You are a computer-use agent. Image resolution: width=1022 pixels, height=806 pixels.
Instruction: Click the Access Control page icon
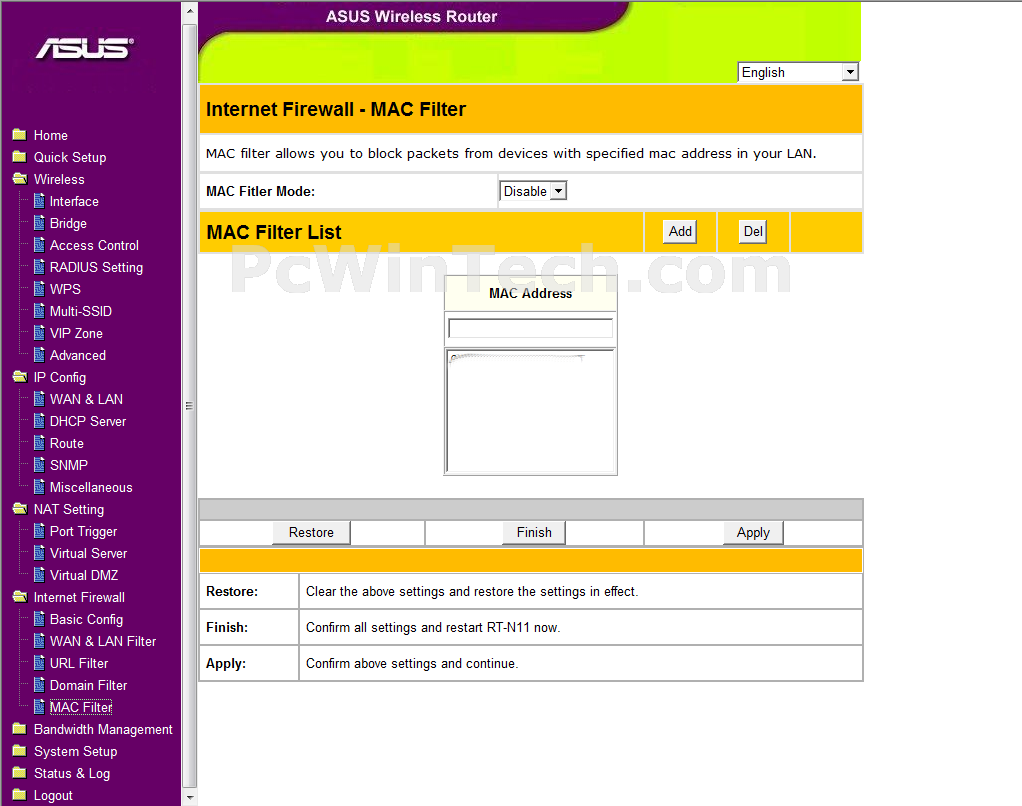[x=39, y=245]
